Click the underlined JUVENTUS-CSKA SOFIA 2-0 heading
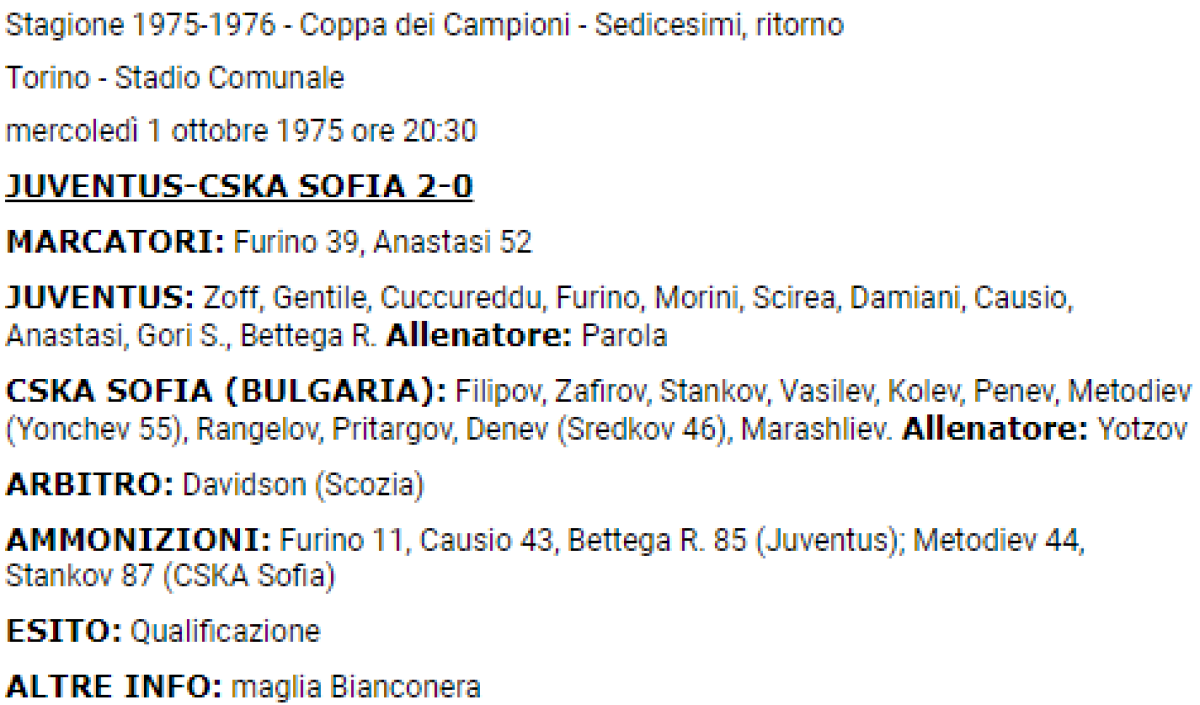Screen dimensions: 1200x705 tap(239, 187)
